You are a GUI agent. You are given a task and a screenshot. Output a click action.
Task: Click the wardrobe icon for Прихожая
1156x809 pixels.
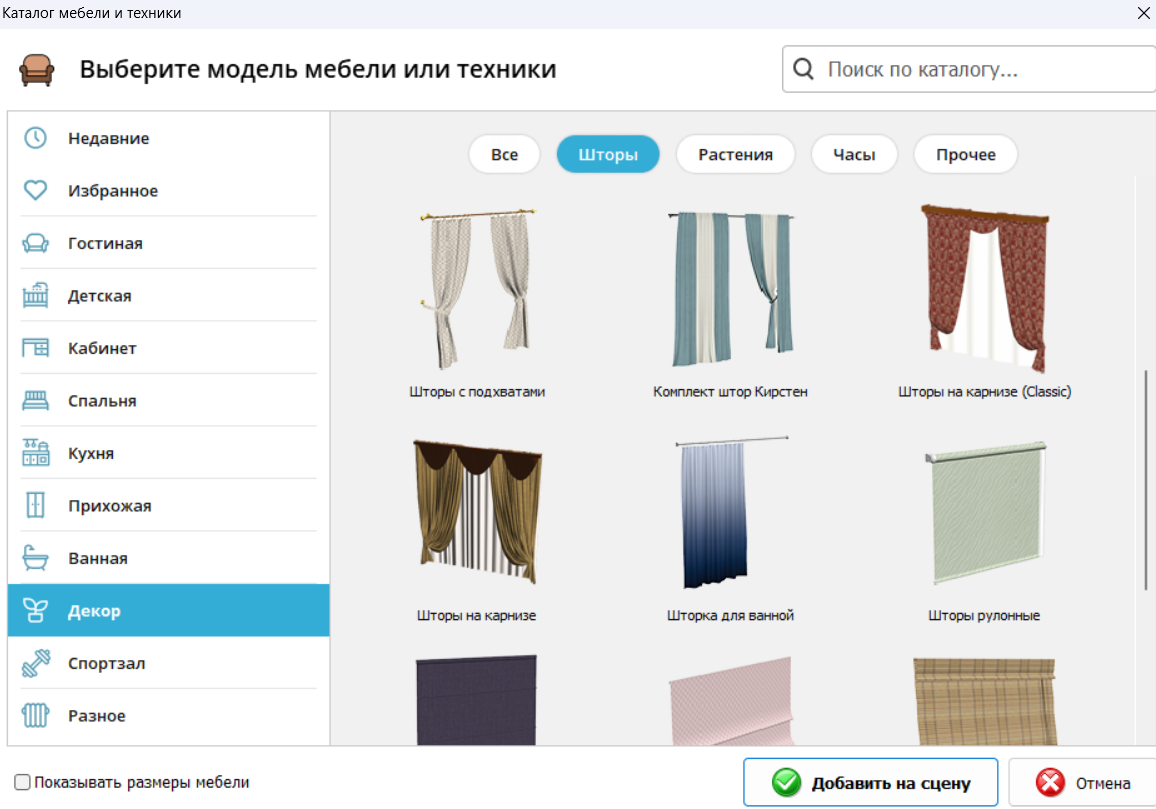tap(35, 505)
